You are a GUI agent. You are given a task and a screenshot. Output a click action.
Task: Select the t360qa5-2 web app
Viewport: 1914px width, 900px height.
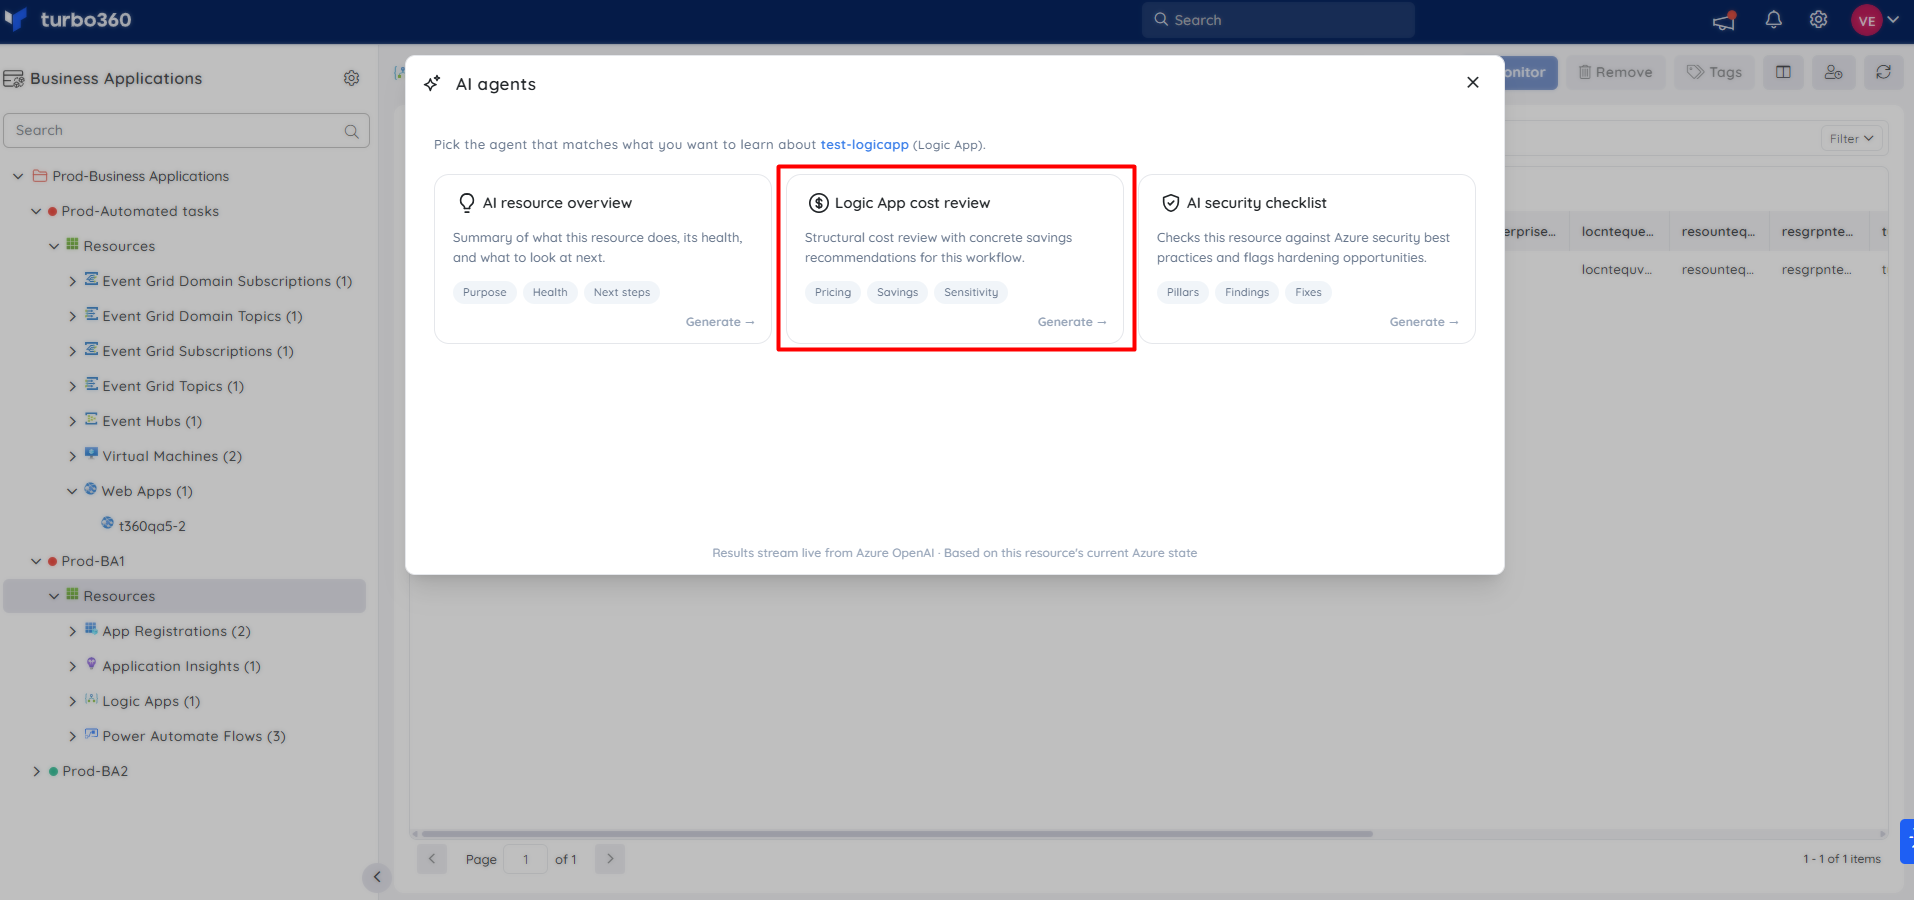tap(152, 526)
